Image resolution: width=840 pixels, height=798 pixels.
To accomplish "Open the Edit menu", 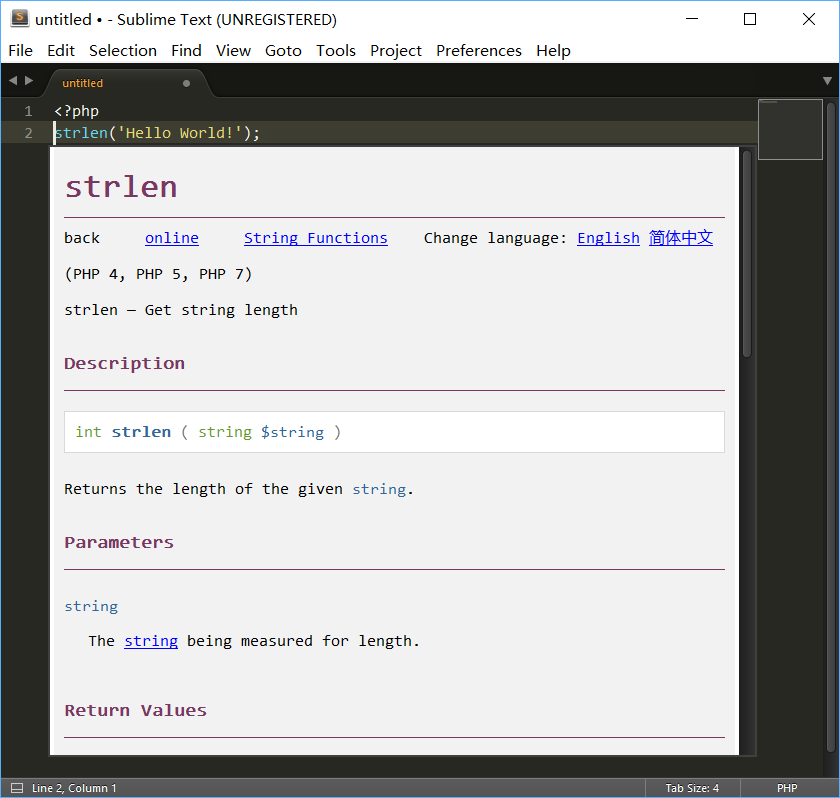I will tap(61, 51).
